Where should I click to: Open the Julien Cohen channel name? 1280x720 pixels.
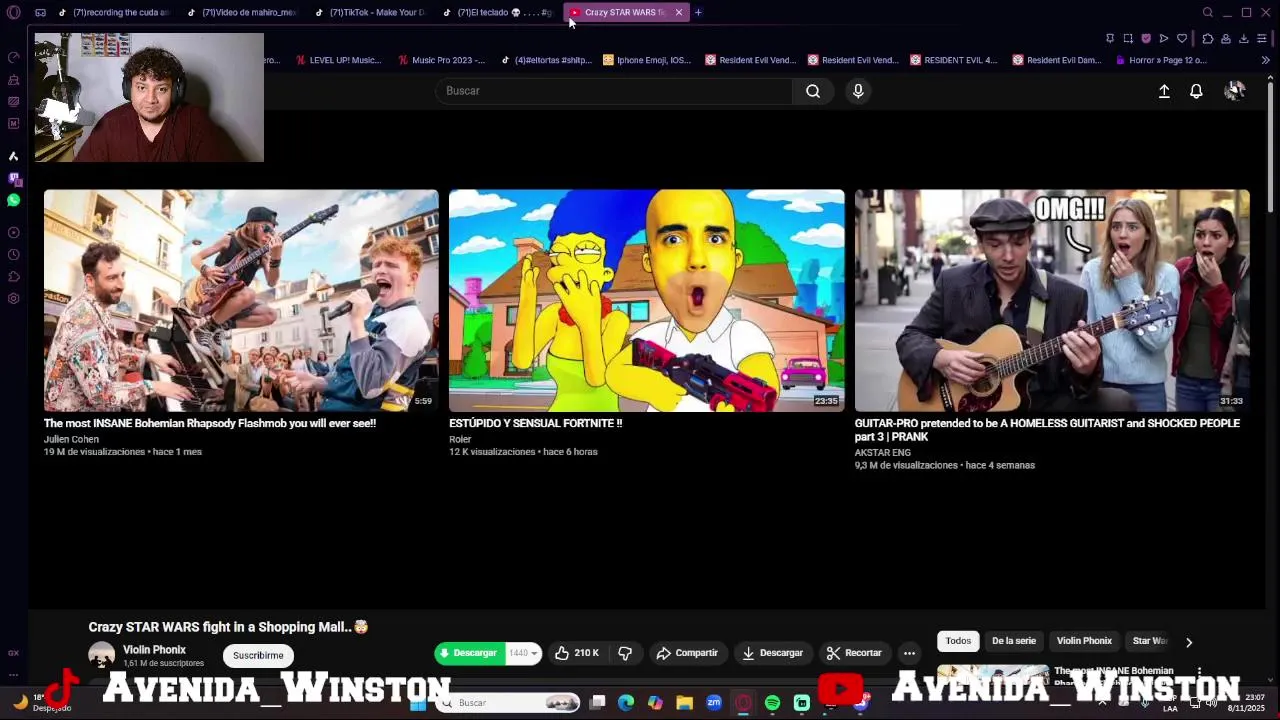[71, 439]
